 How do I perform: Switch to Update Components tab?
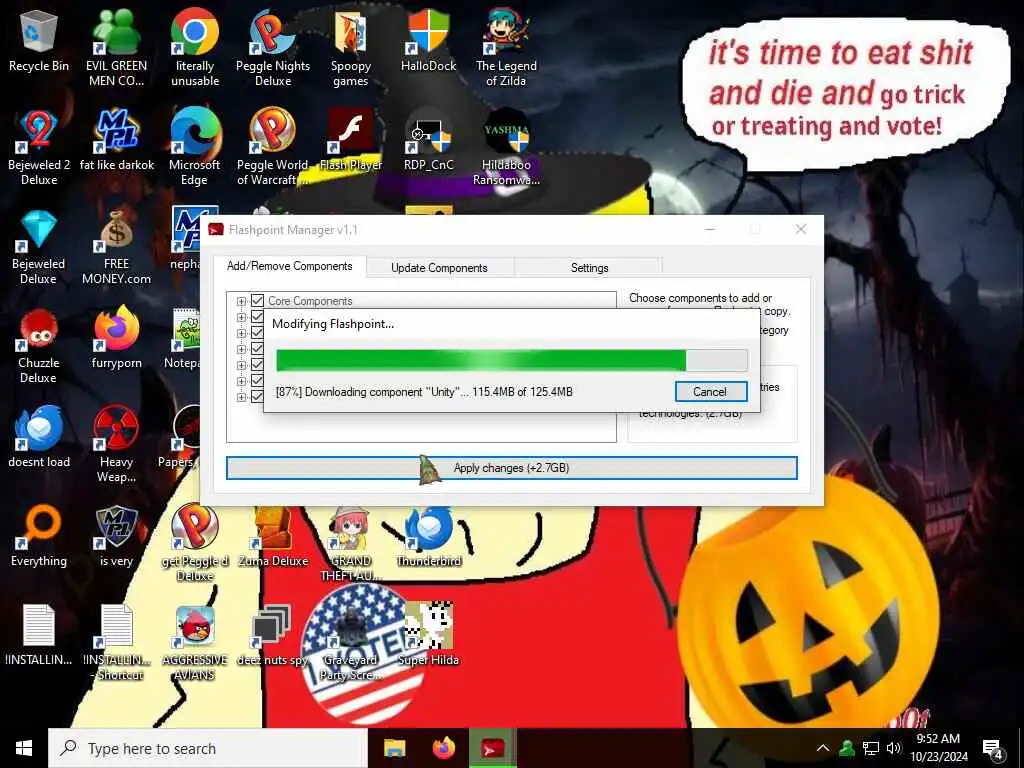439,268
